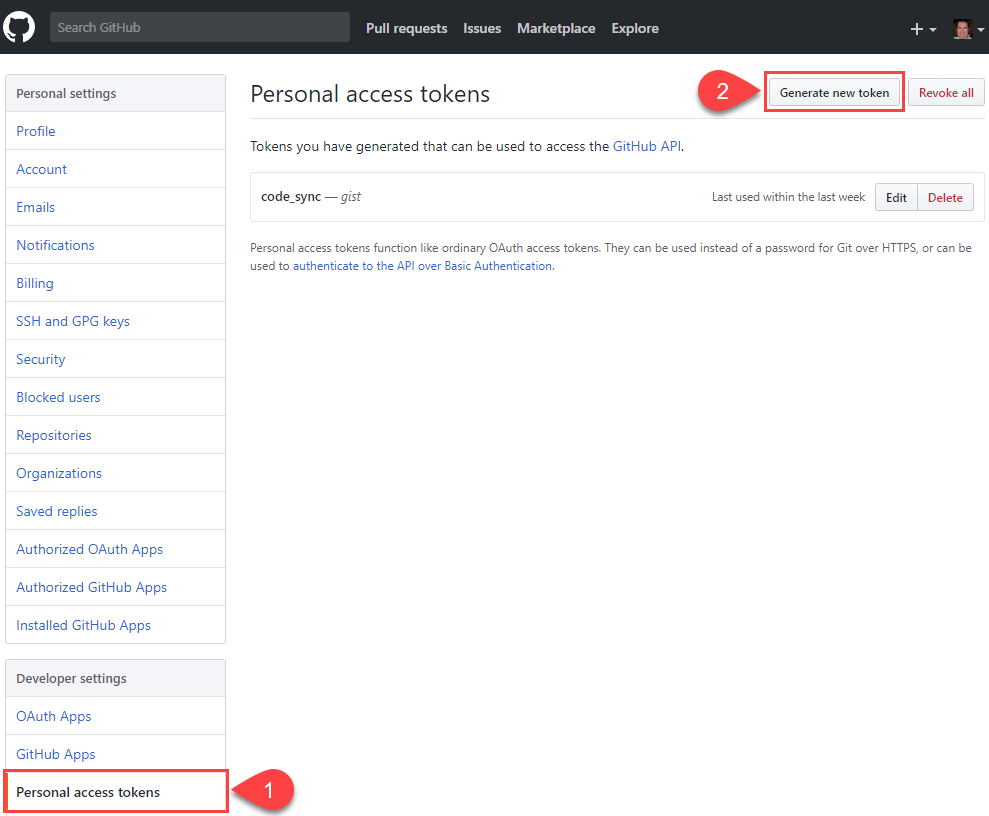Go to GitHub Apps developer settings
This screenshot has height=816, width=989.
115,754
